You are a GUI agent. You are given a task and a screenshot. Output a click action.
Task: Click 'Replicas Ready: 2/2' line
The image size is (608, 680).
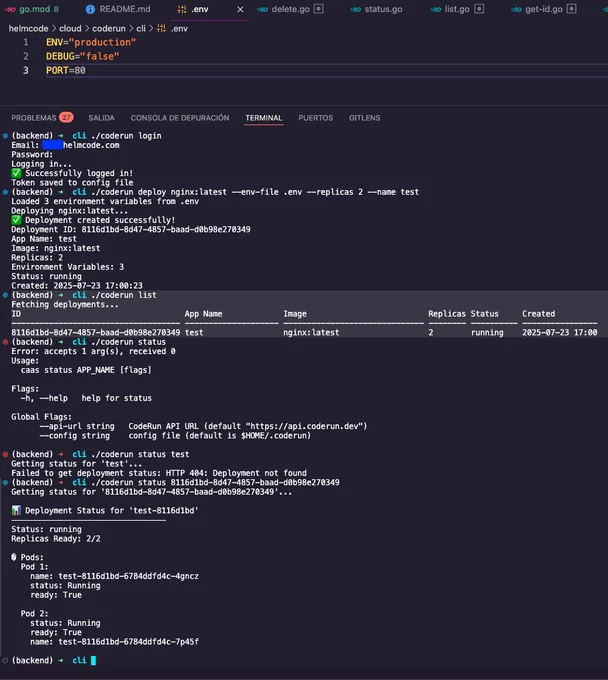[56, 538]
